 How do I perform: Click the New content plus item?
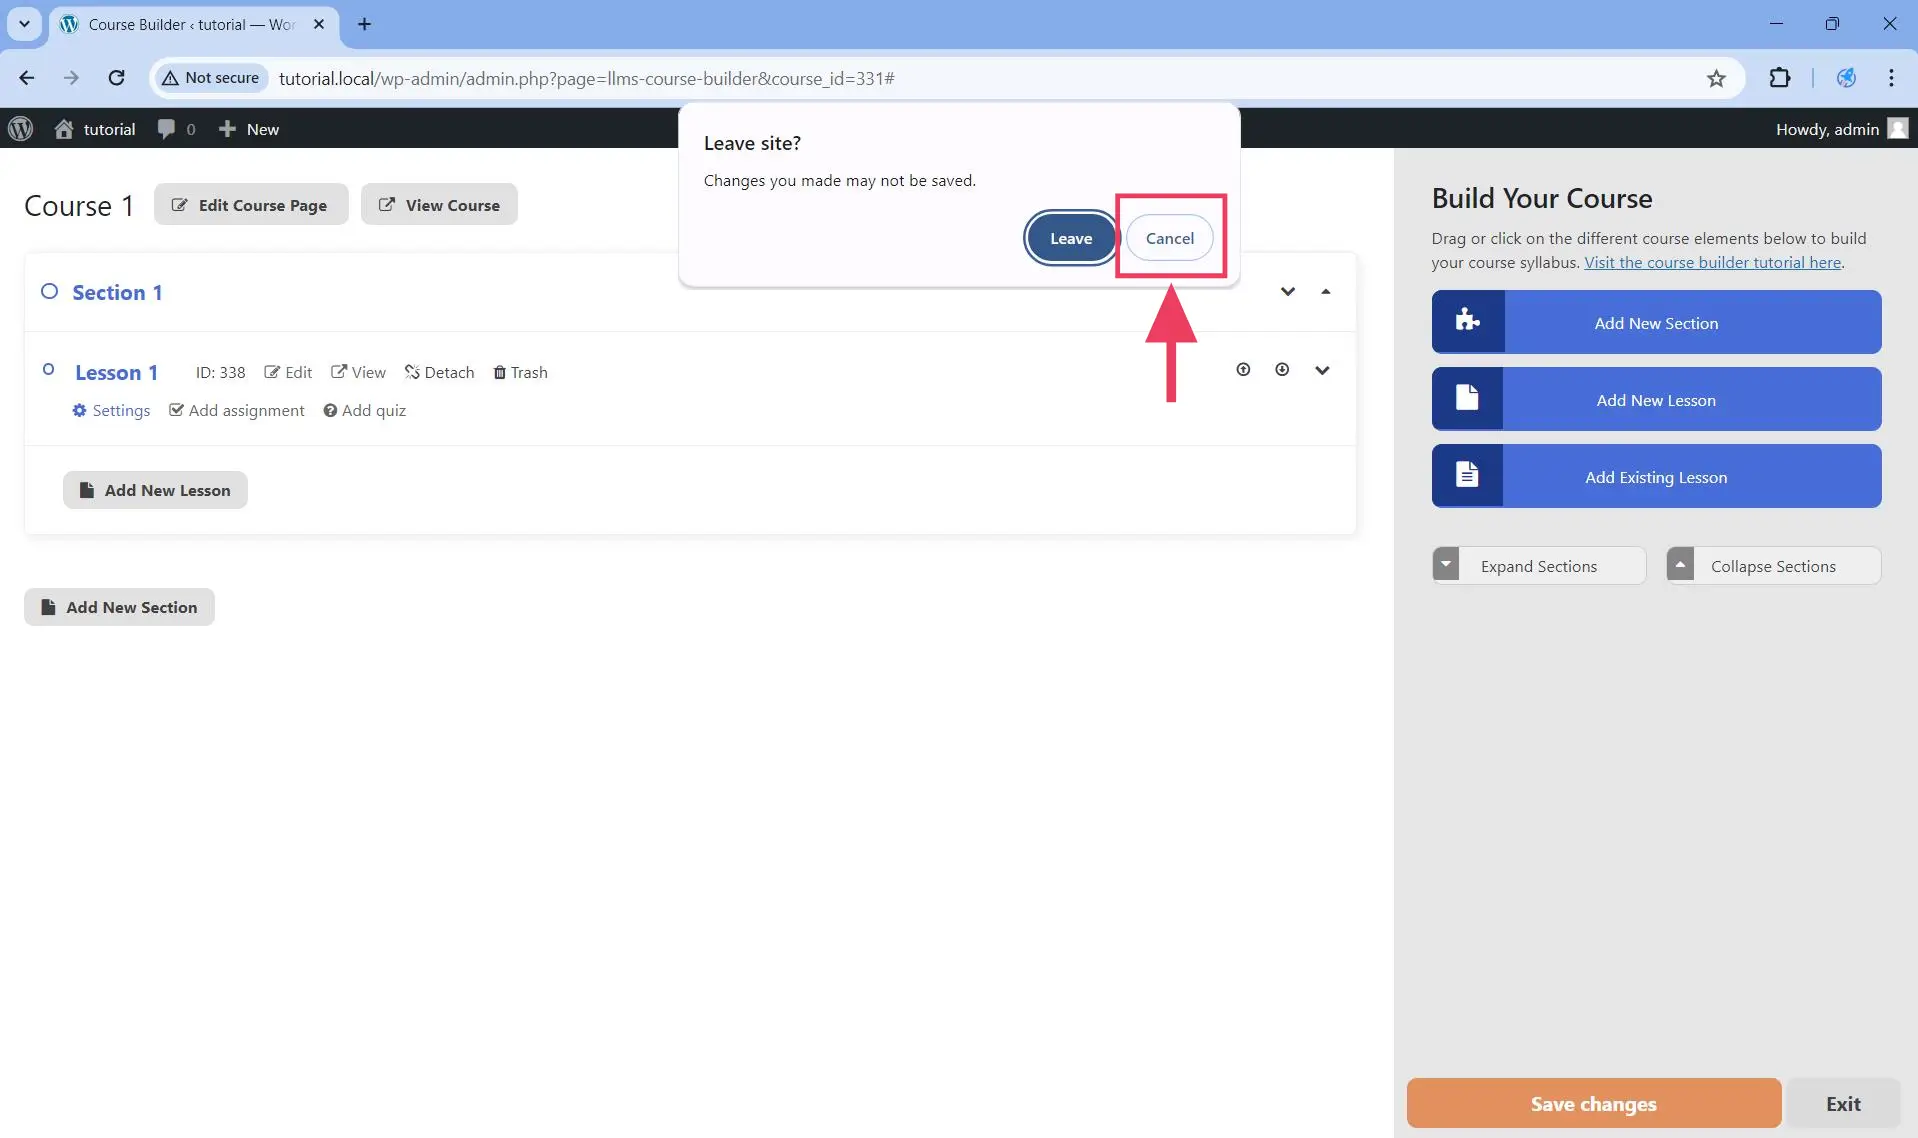tap(249, 129)
